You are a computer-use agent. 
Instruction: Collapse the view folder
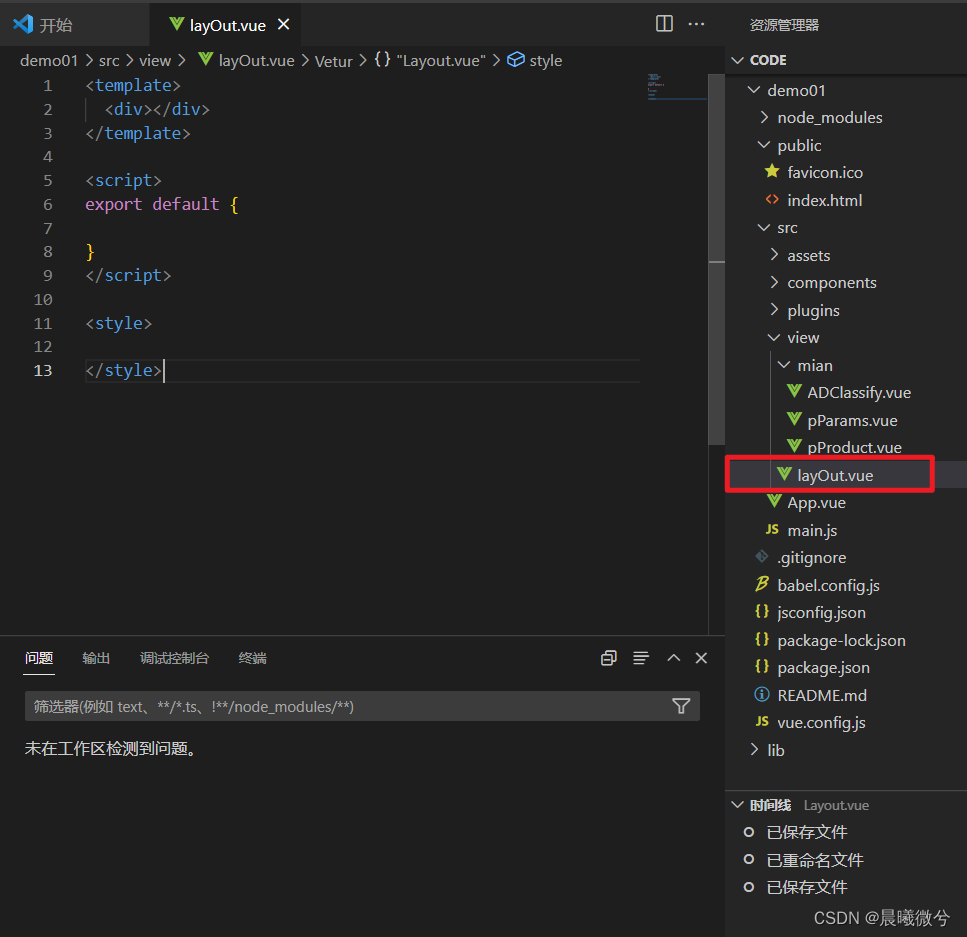tap(774, 337)
